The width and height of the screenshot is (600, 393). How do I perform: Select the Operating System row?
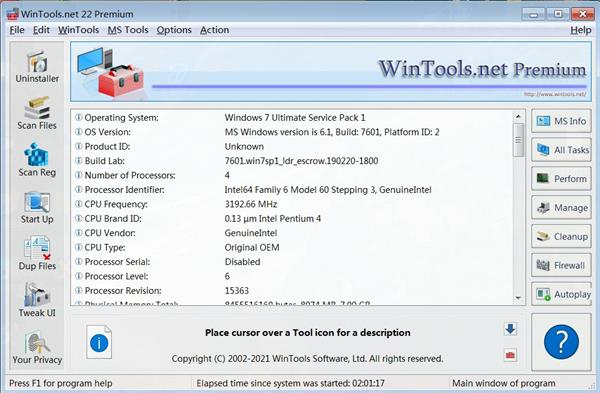(x=292, y=117)
